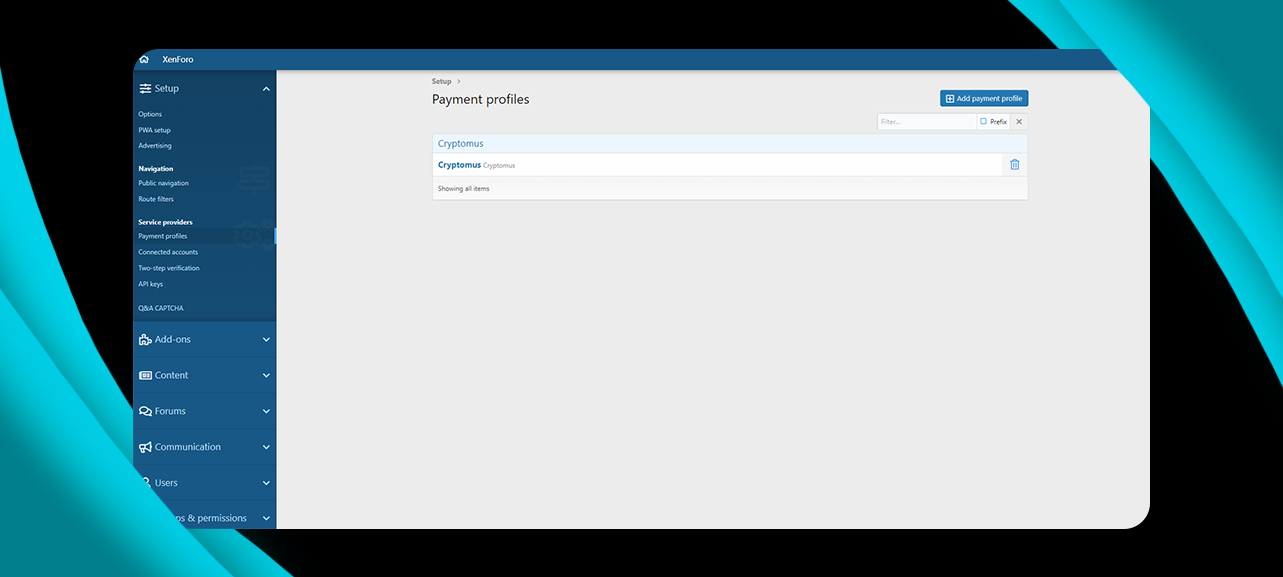Open Public navigation
The height and width of the screenshot is (577, 1283).
pos(163,183)
